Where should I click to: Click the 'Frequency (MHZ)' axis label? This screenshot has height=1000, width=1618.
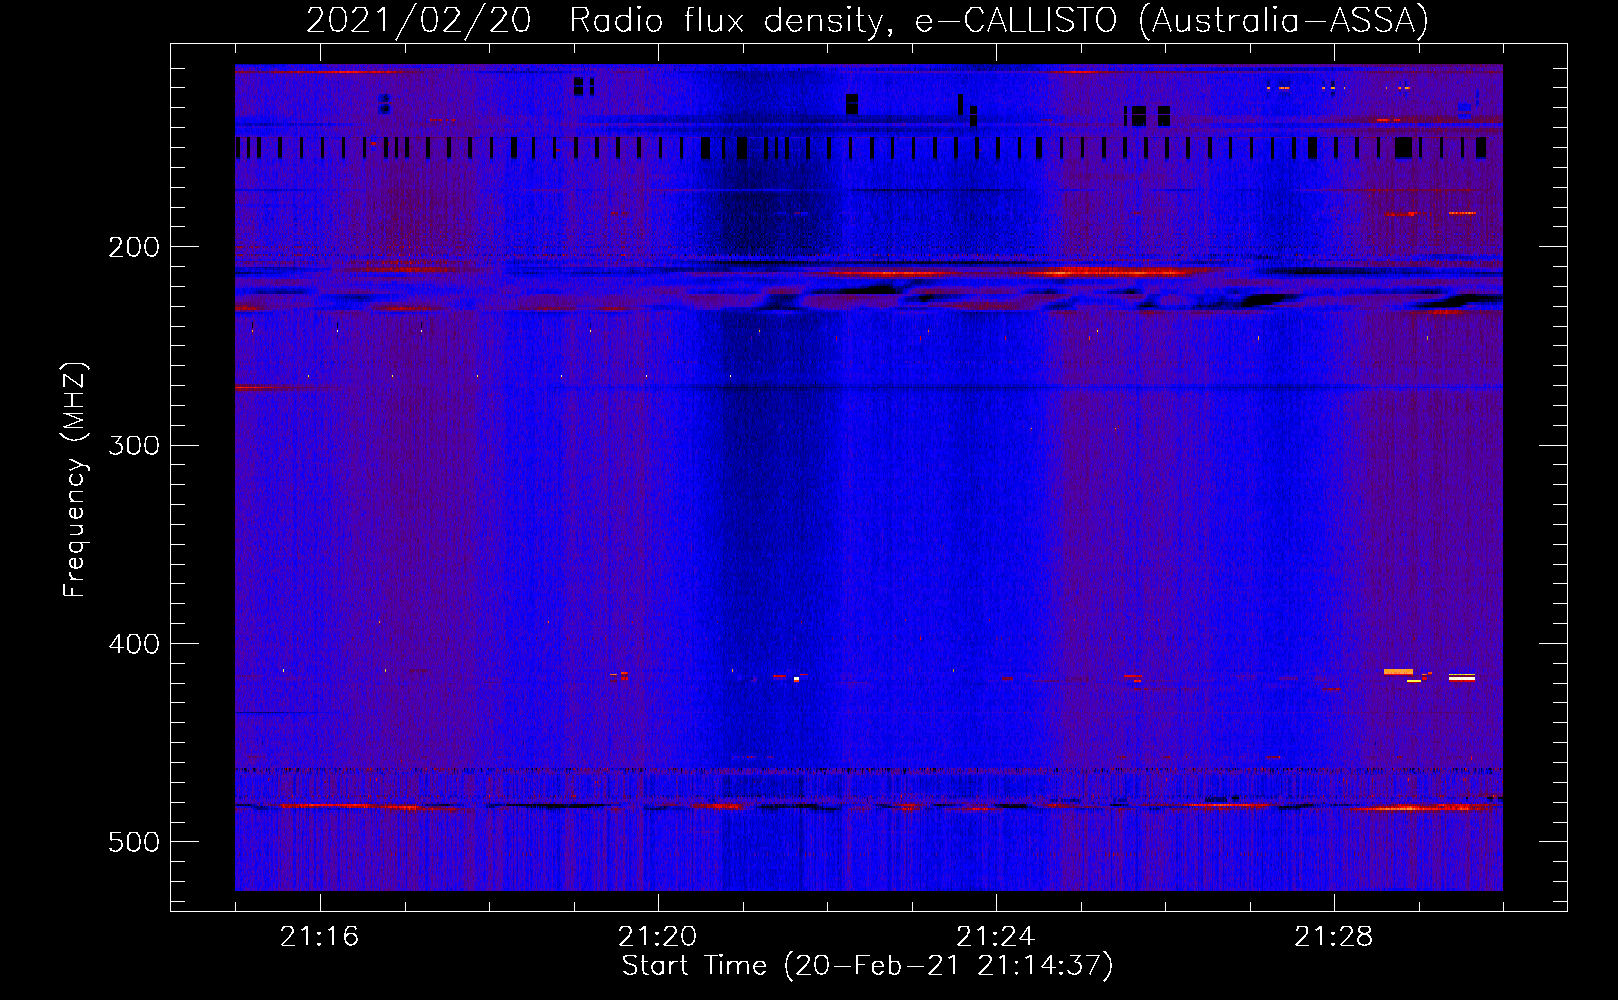coord(75,480)
